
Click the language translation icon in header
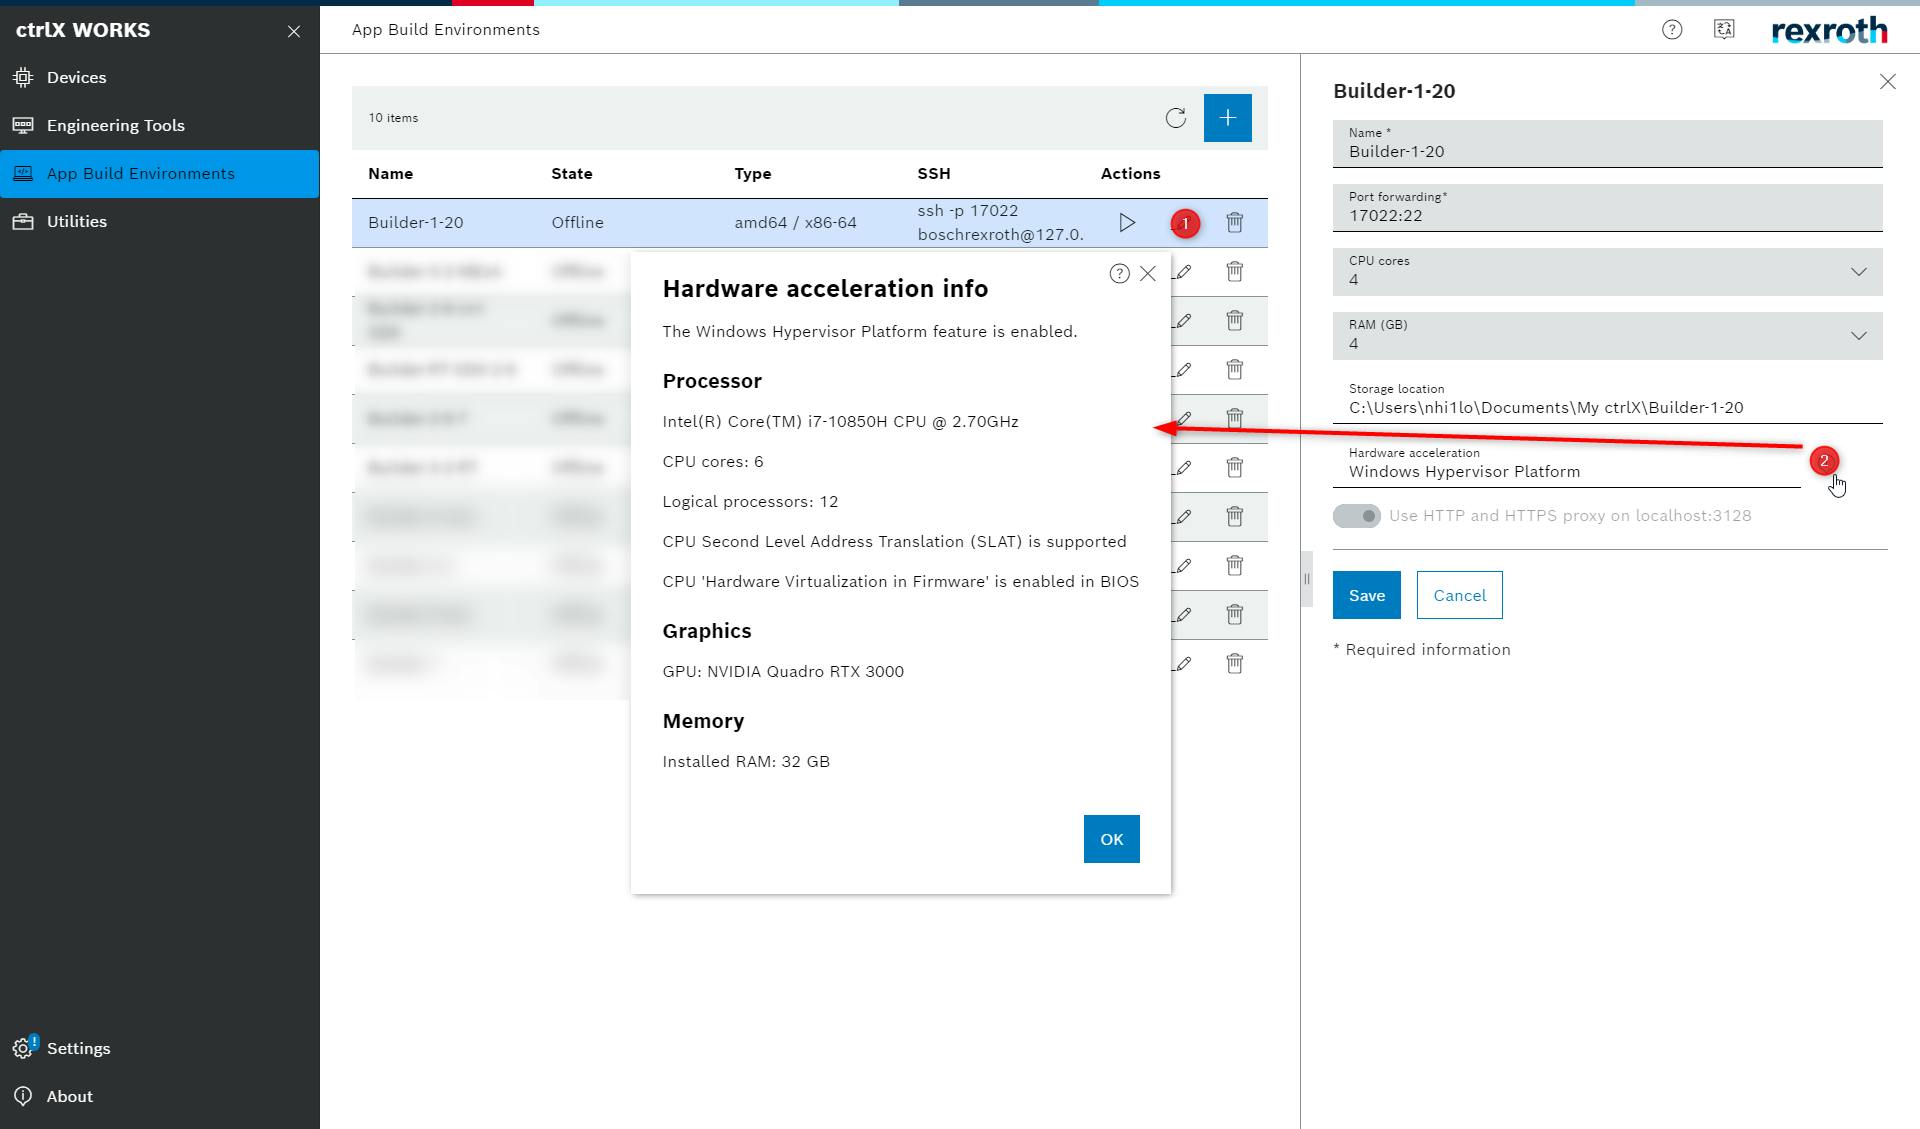[x=1724, y=30]
